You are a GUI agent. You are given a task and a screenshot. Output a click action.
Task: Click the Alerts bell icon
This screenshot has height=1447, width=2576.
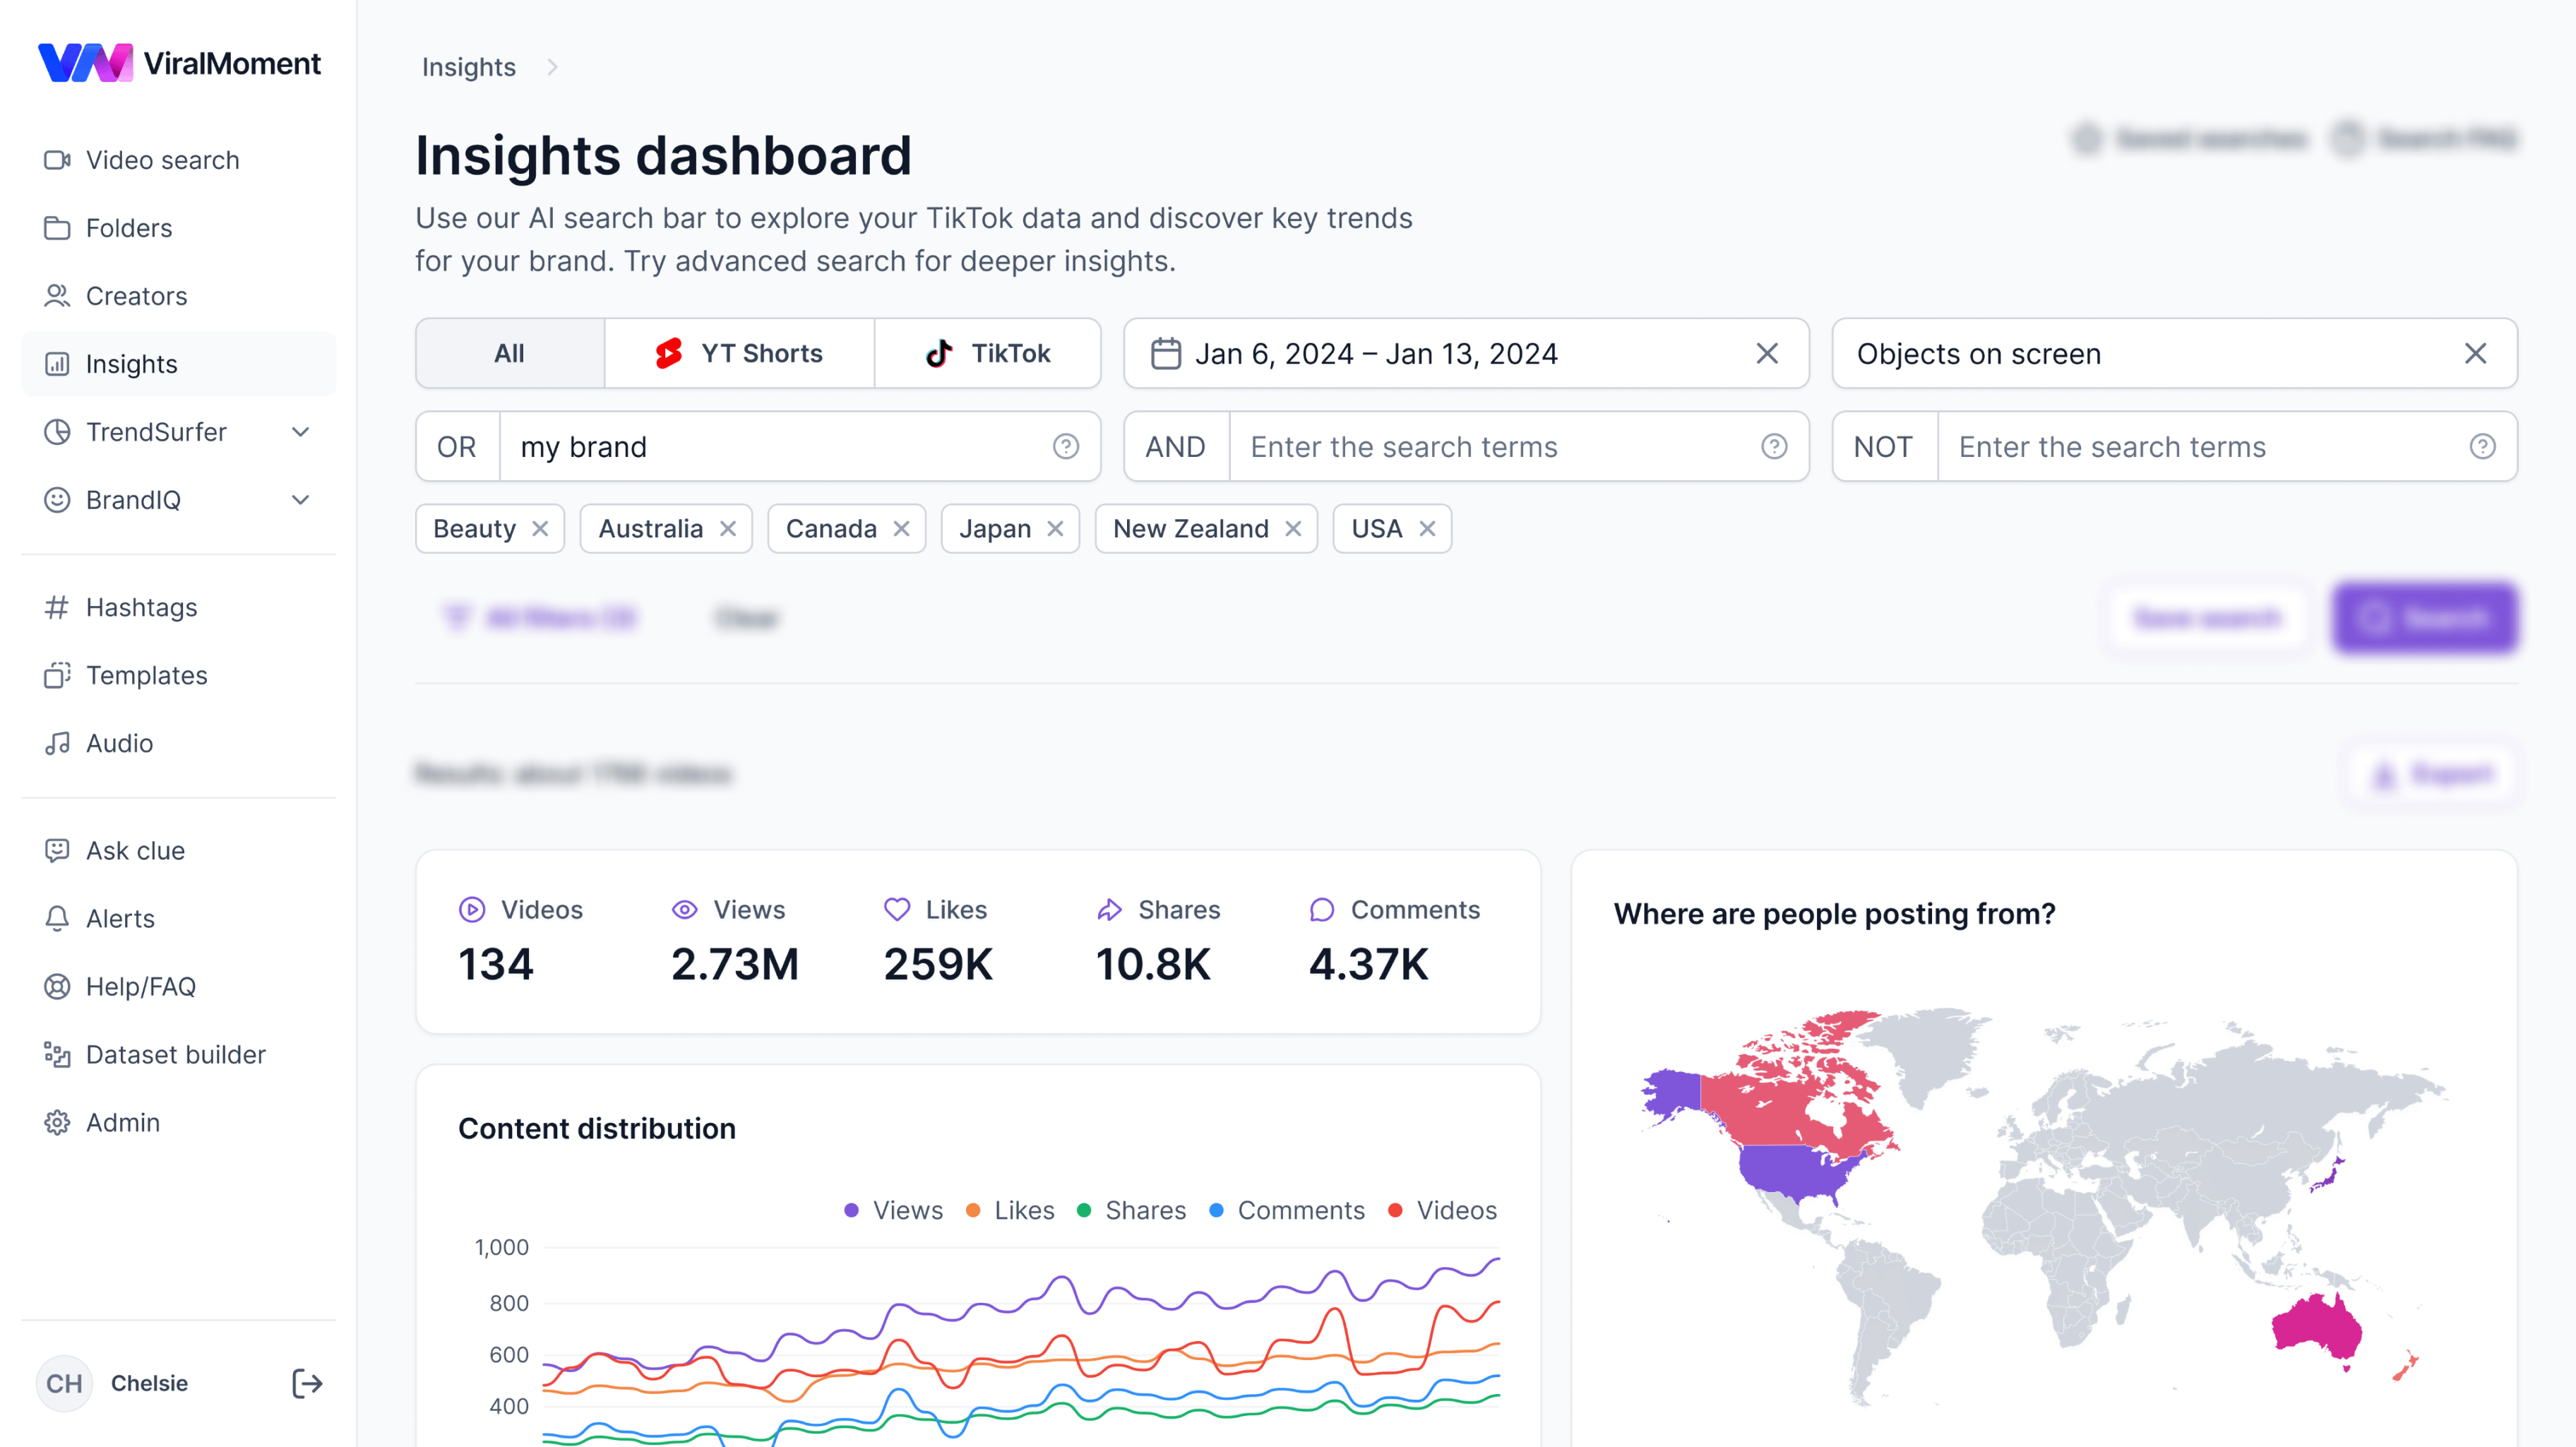[x=57, y=918]
